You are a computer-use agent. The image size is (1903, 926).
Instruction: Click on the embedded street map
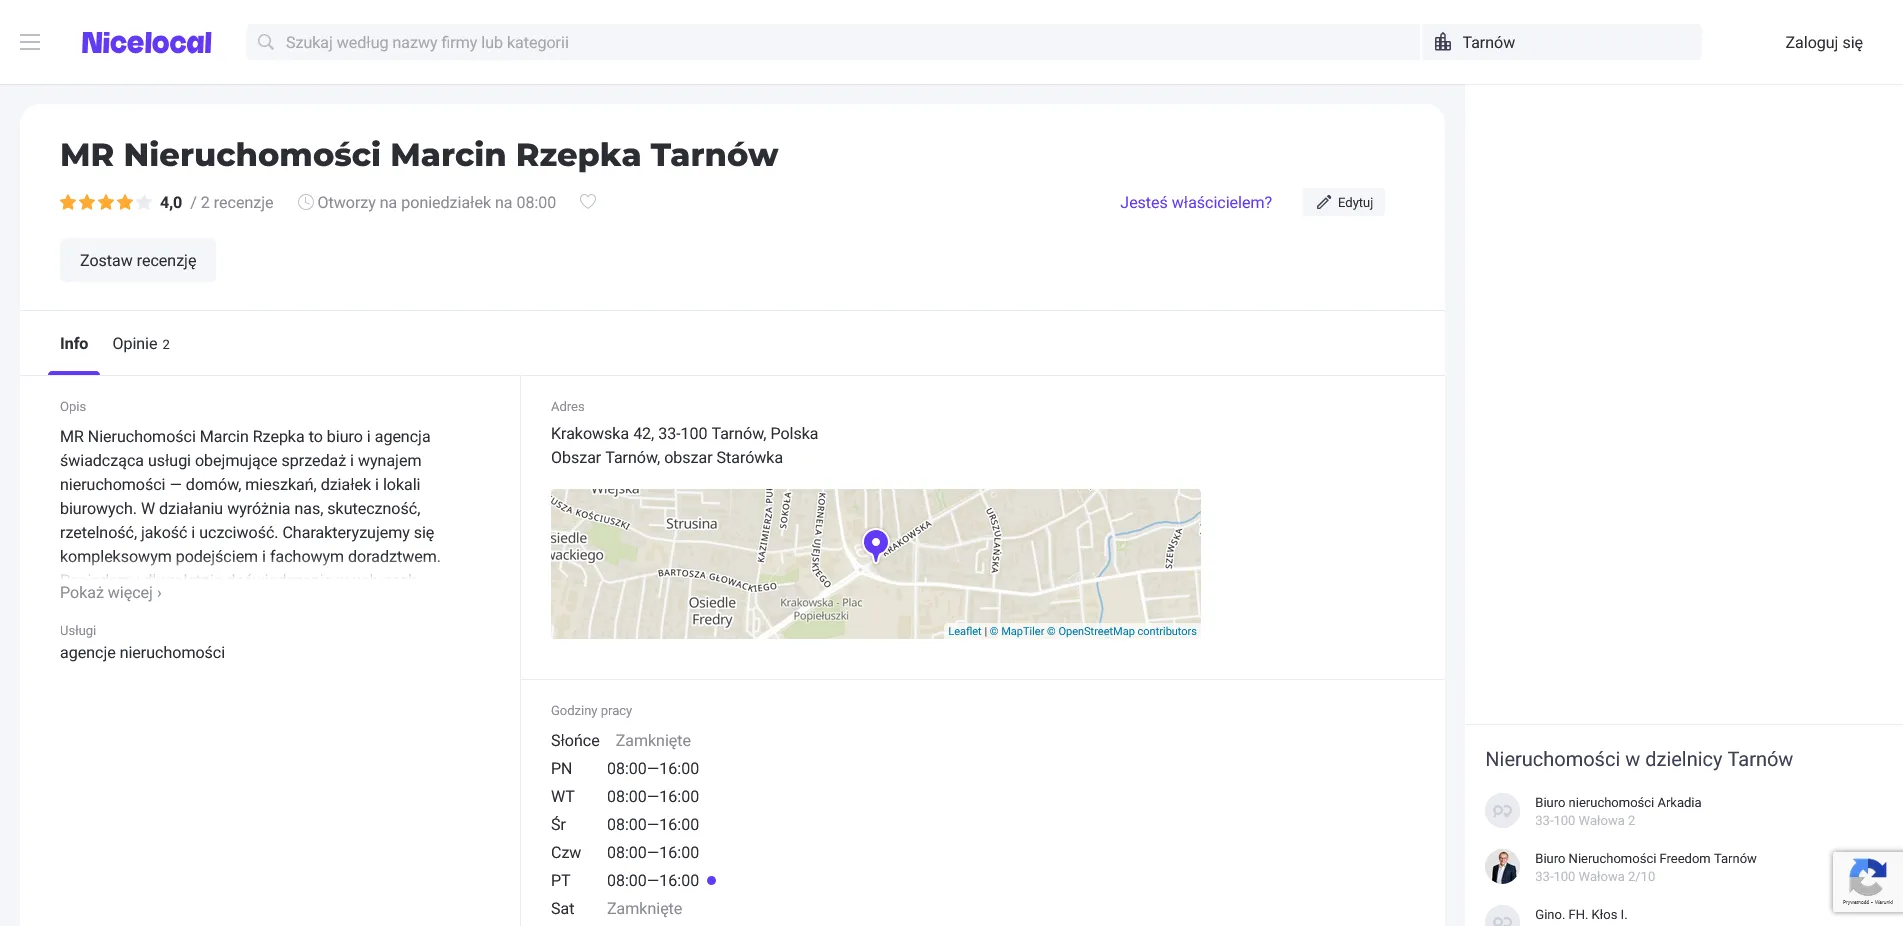pos(875,564)
